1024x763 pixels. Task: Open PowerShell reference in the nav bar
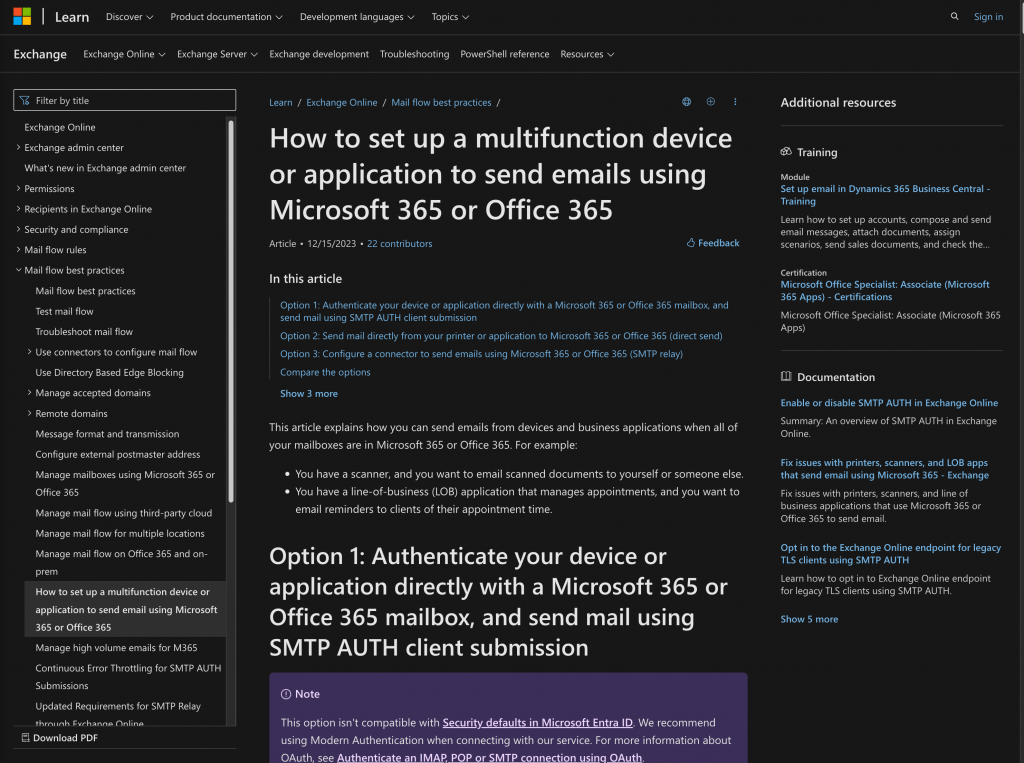point(504,54)
